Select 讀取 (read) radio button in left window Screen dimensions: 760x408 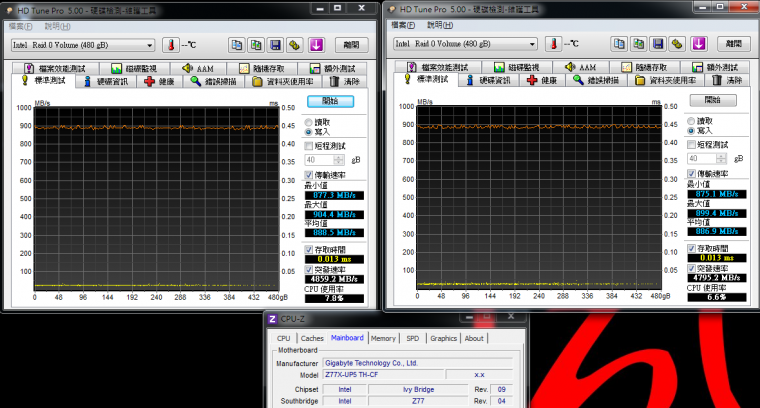(x=309, y=122)
